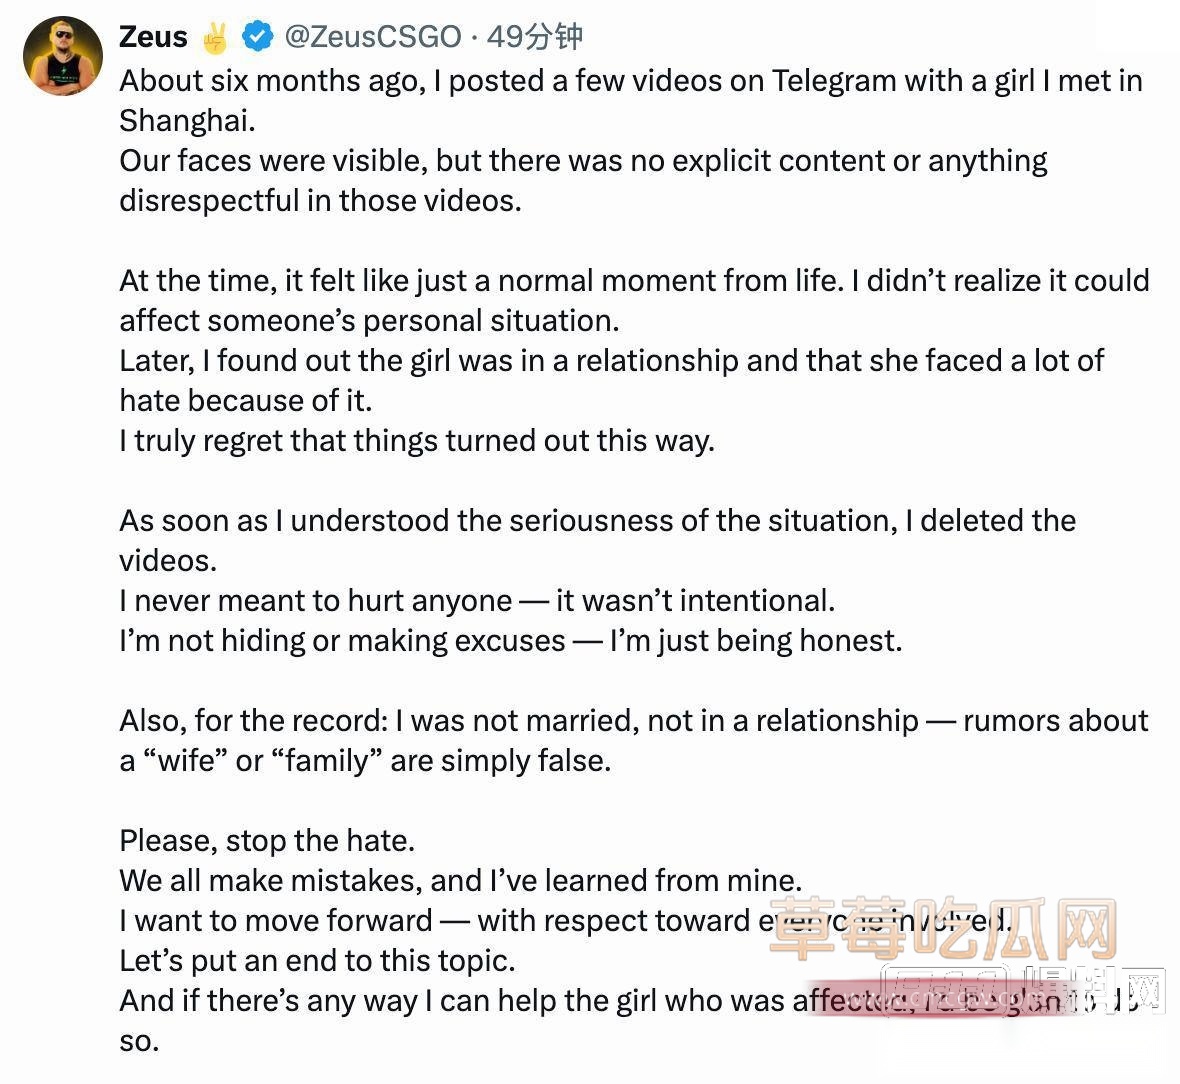Click the line "Also, for the record"
The image size is (1180, 1084).
[634, 721]
